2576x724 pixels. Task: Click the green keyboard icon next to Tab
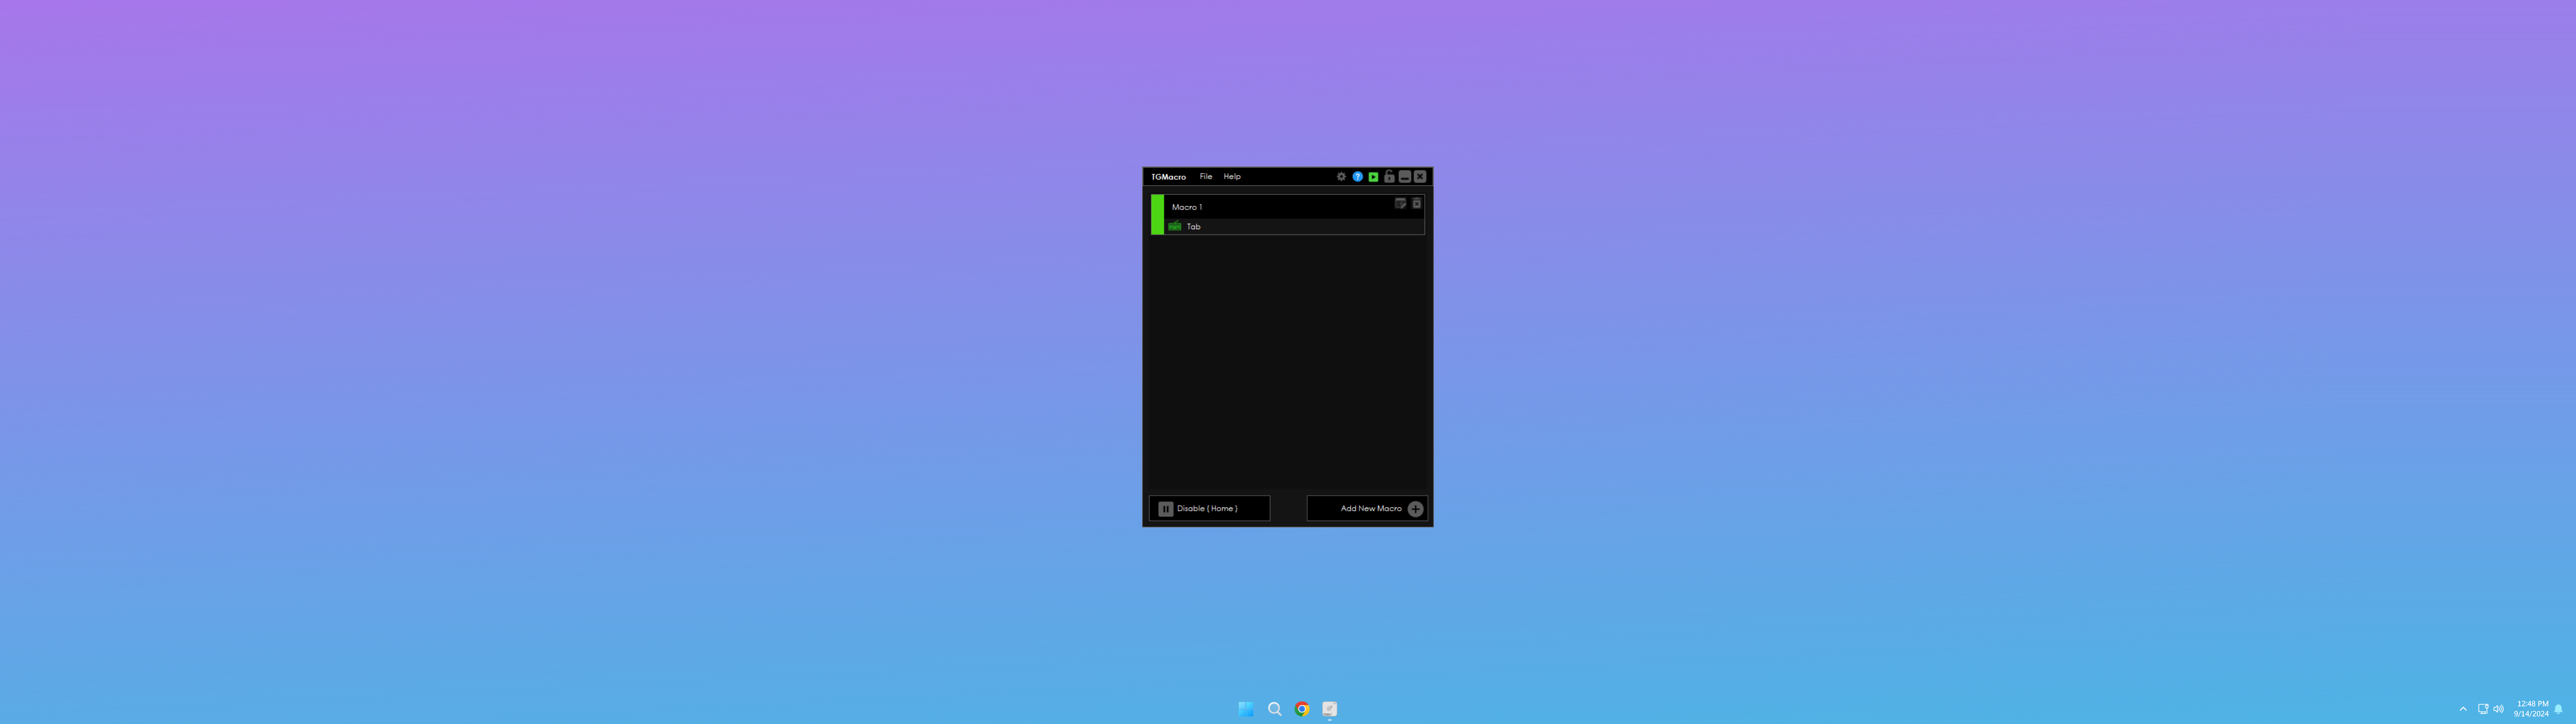[1175, 227]
